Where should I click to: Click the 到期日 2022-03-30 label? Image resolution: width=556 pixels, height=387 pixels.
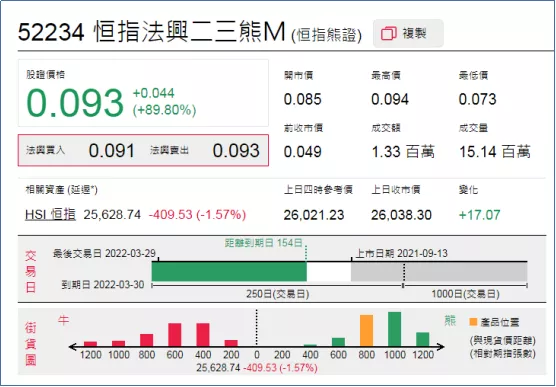103,285
